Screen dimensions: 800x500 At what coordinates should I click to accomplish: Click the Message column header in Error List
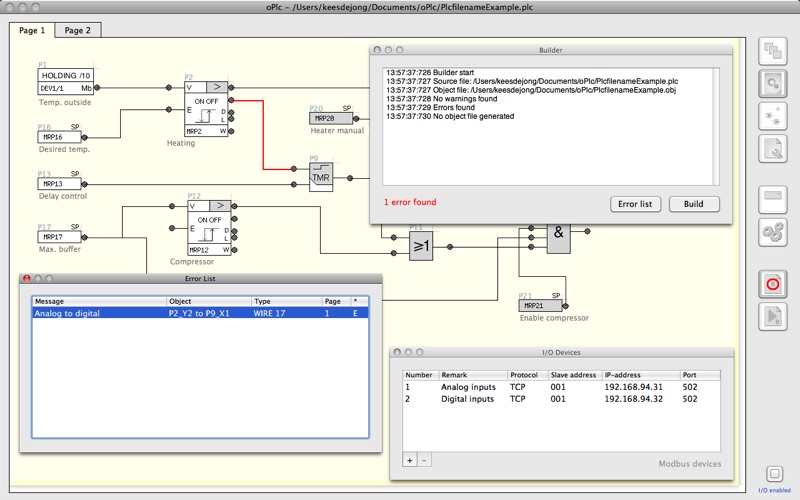pos(99,302)
